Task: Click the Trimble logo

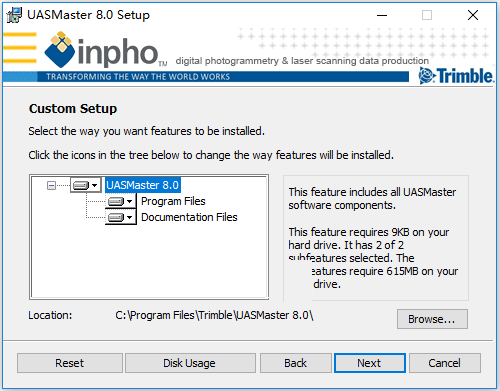Action: [456, 76]
